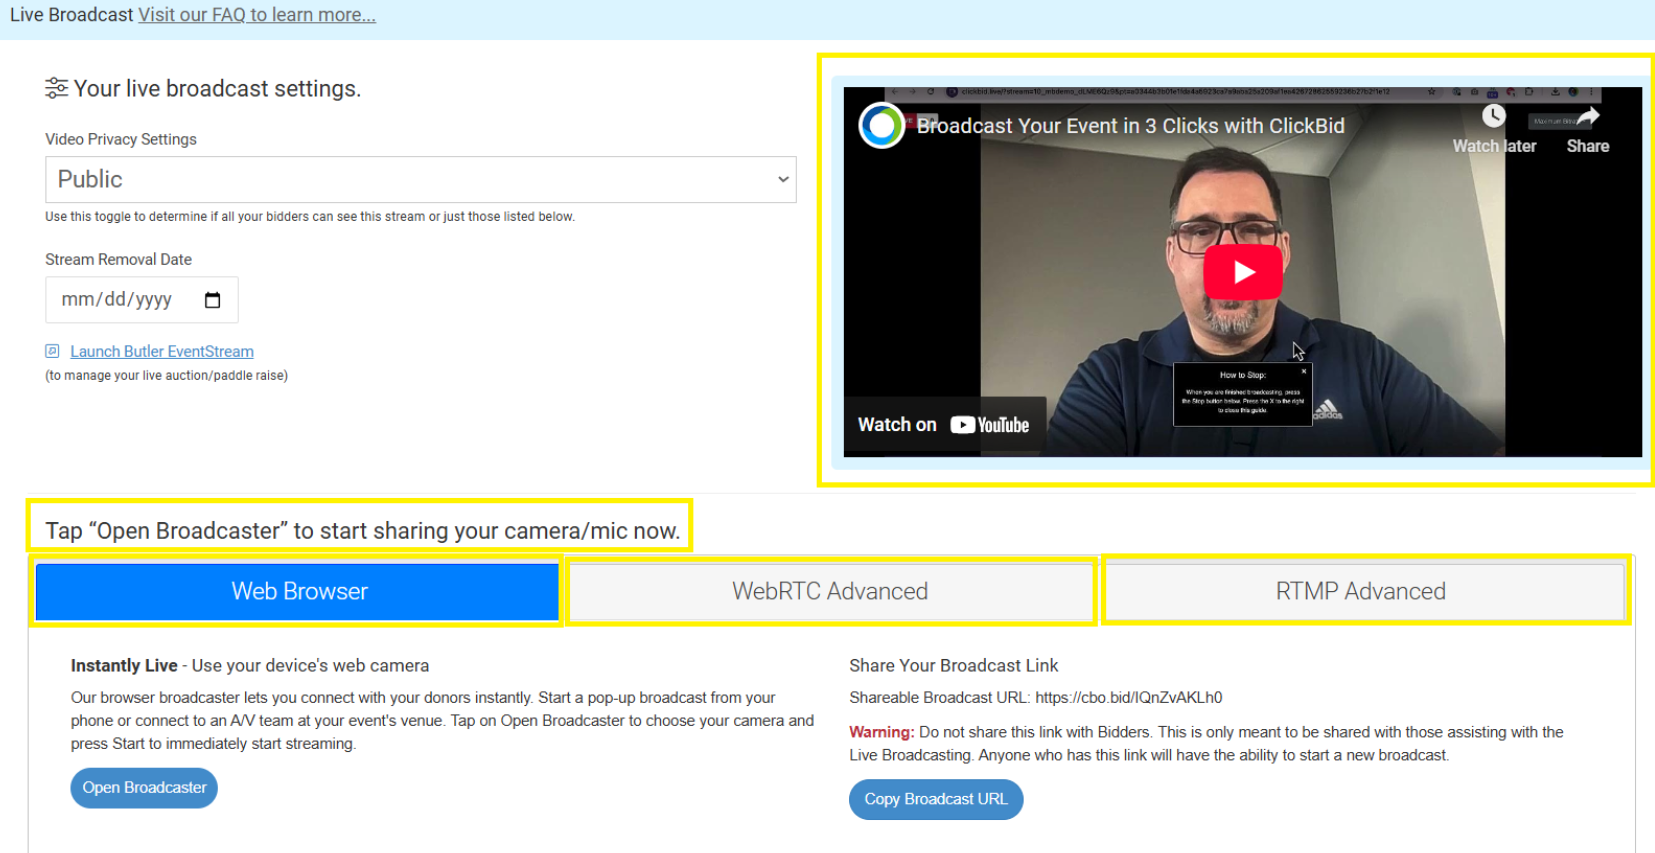
Task: Click the Watch later clock icon
Action: [1493, 117]
